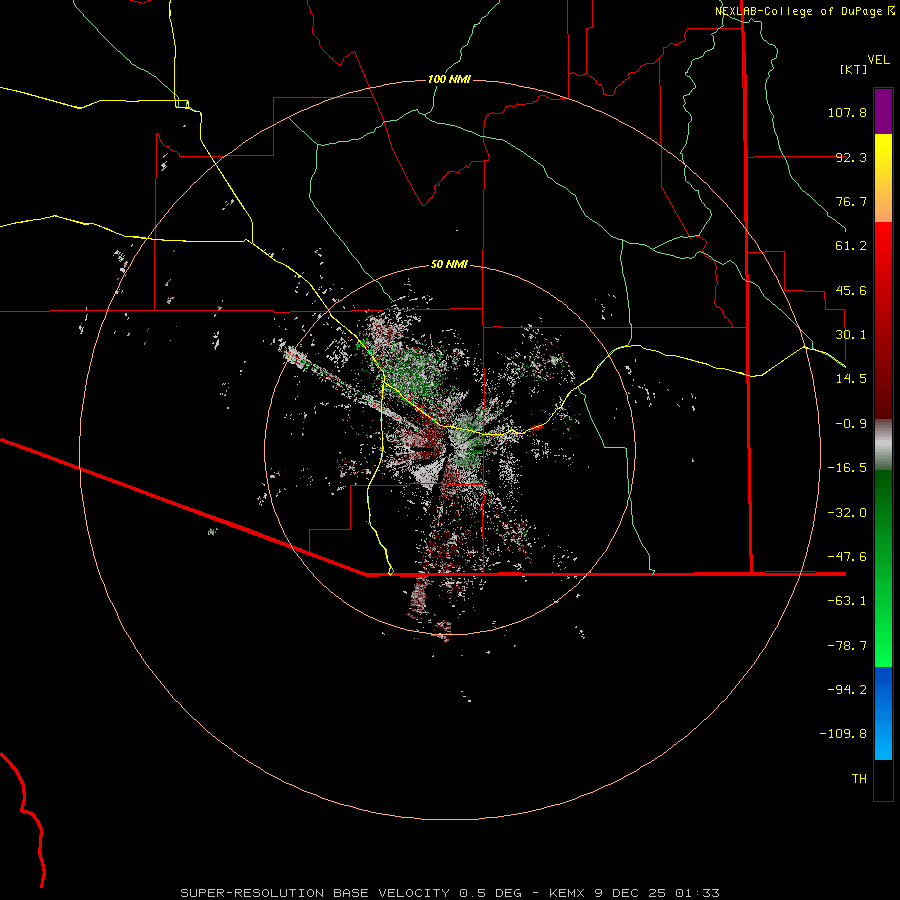
Task: Click the red segment of the velocity color bar
Action: (x=883, y=320)
